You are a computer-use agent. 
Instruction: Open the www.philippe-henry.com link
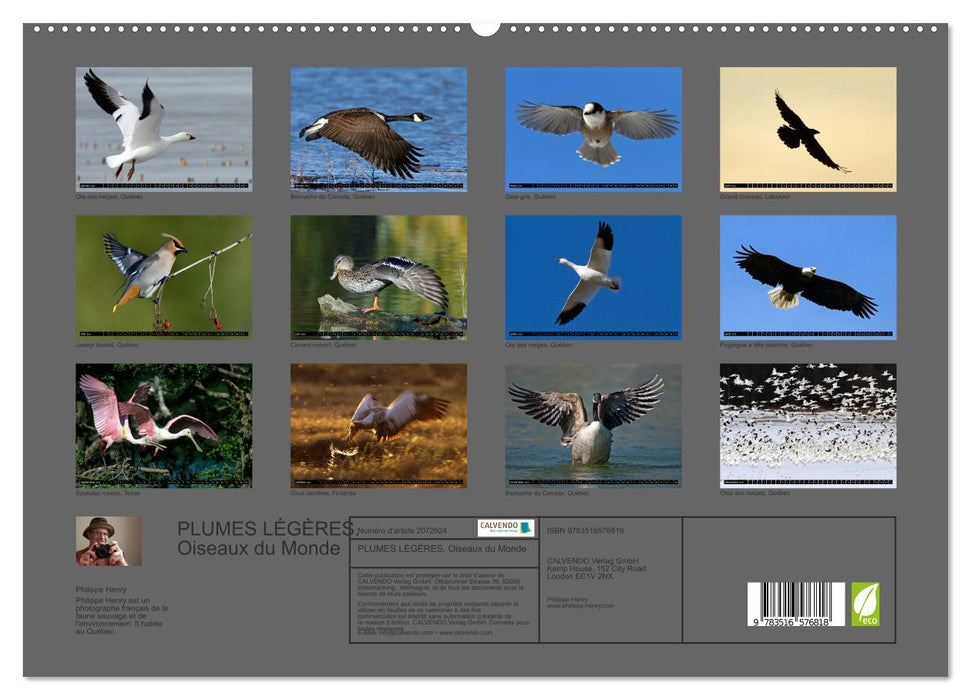tap(580, 605)
